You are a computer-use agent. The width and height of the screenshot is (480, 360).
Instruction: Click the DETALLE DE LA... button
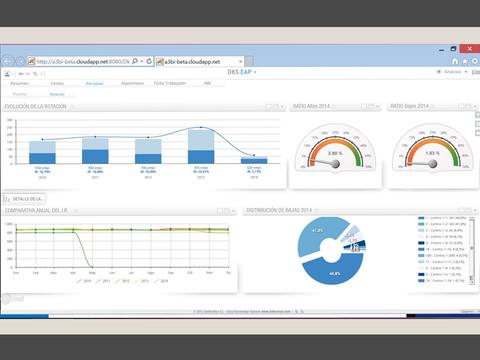[24, 199]
